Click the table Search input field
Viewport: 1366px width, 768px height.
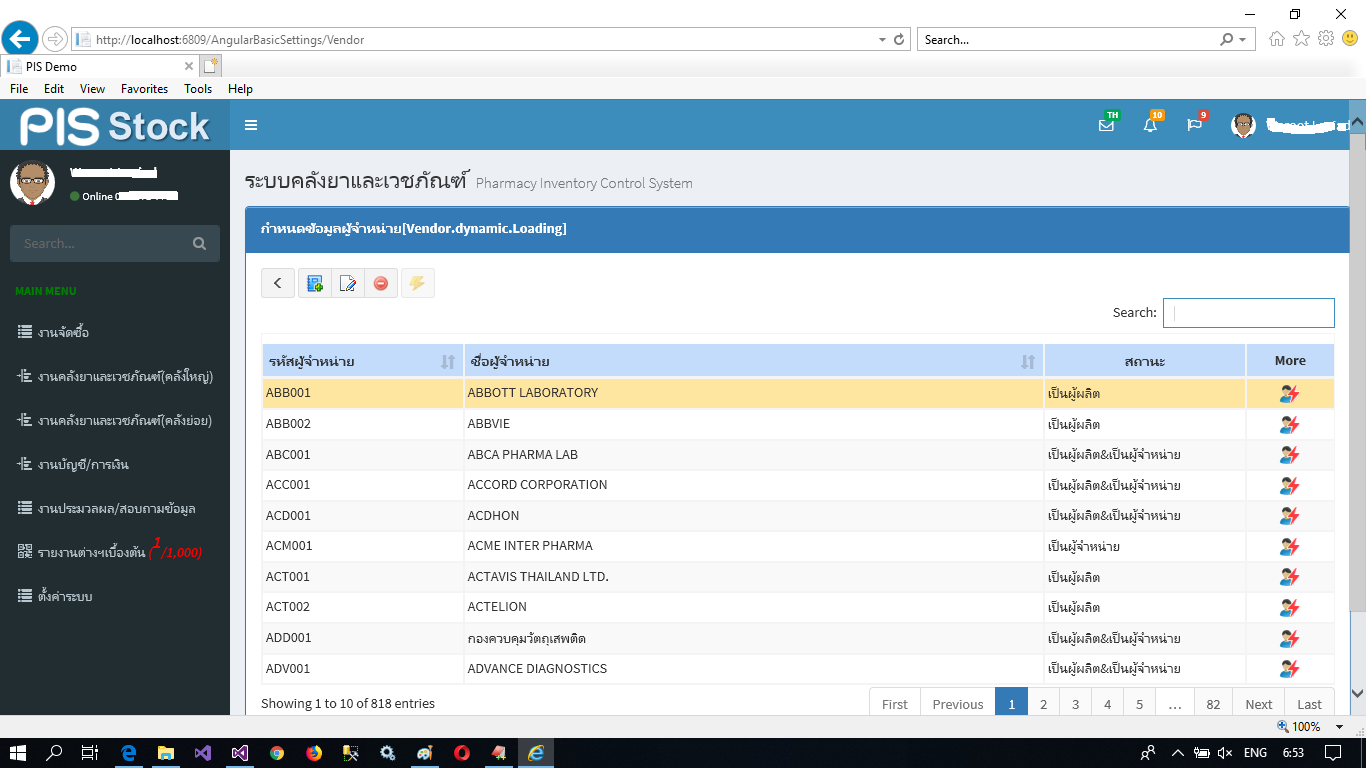click(x=1248, y=313)
